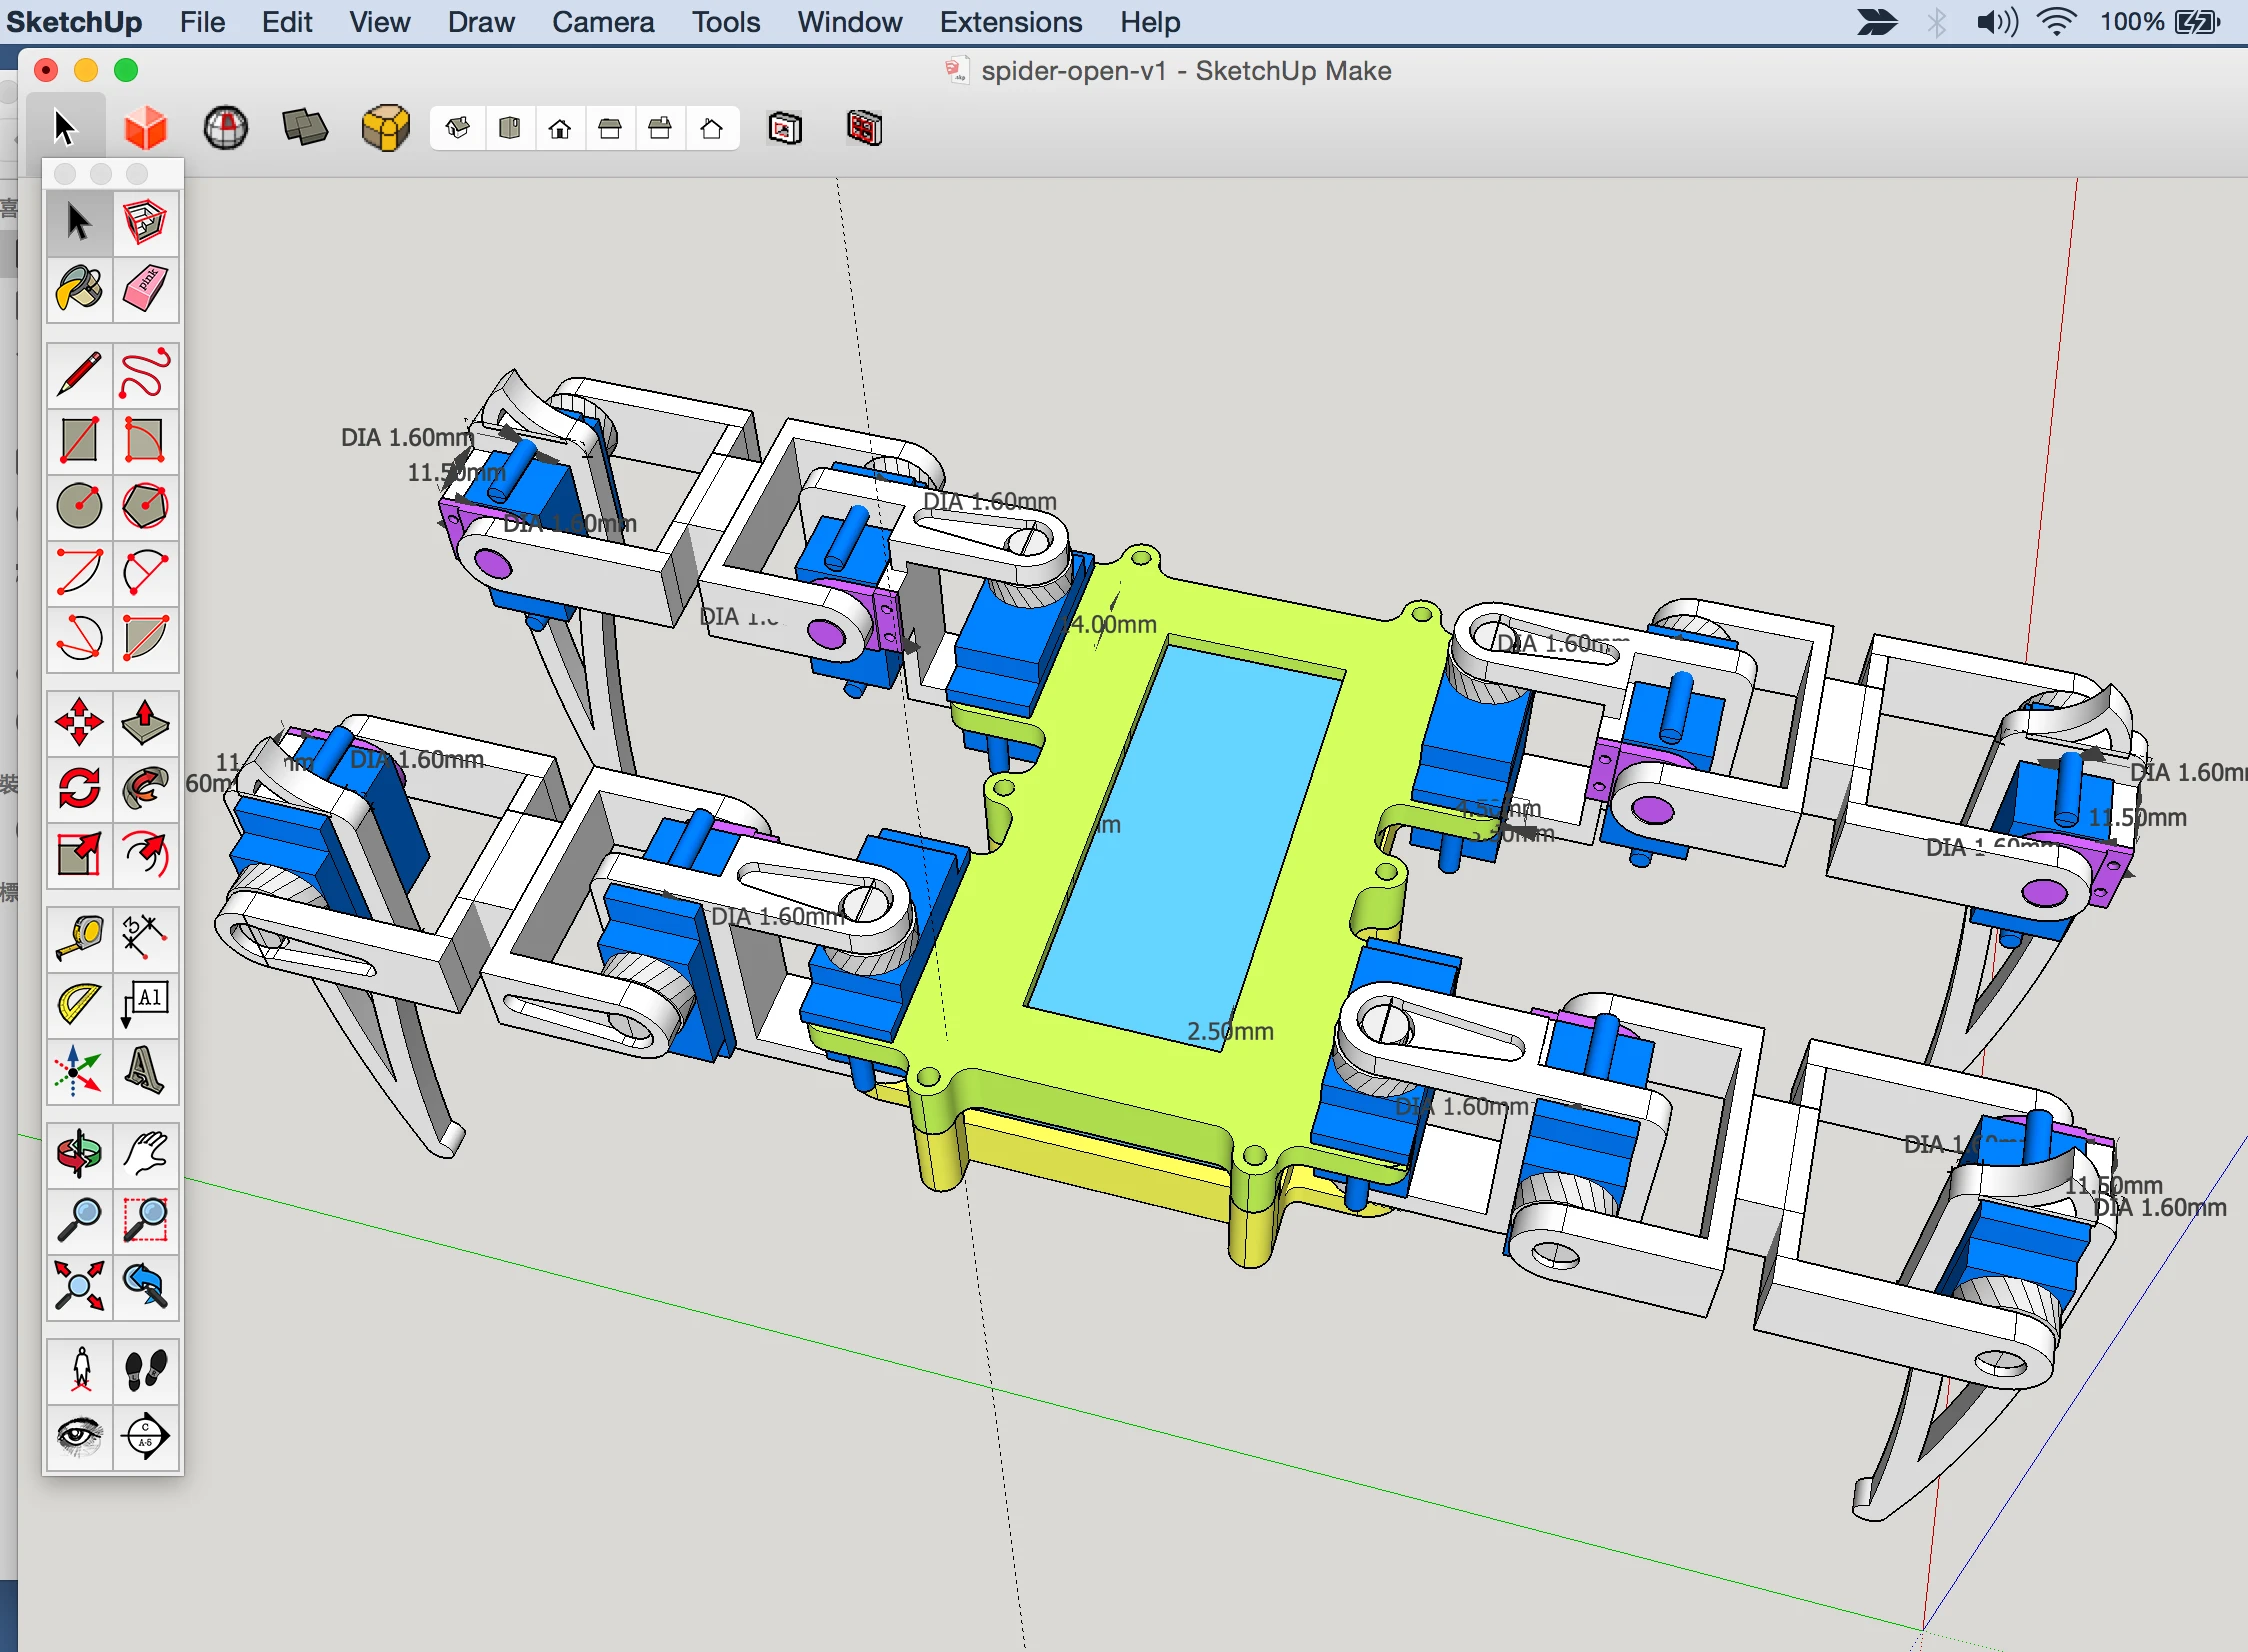Open the Camera menu
2248x1652 pixels.
(603, 22)
